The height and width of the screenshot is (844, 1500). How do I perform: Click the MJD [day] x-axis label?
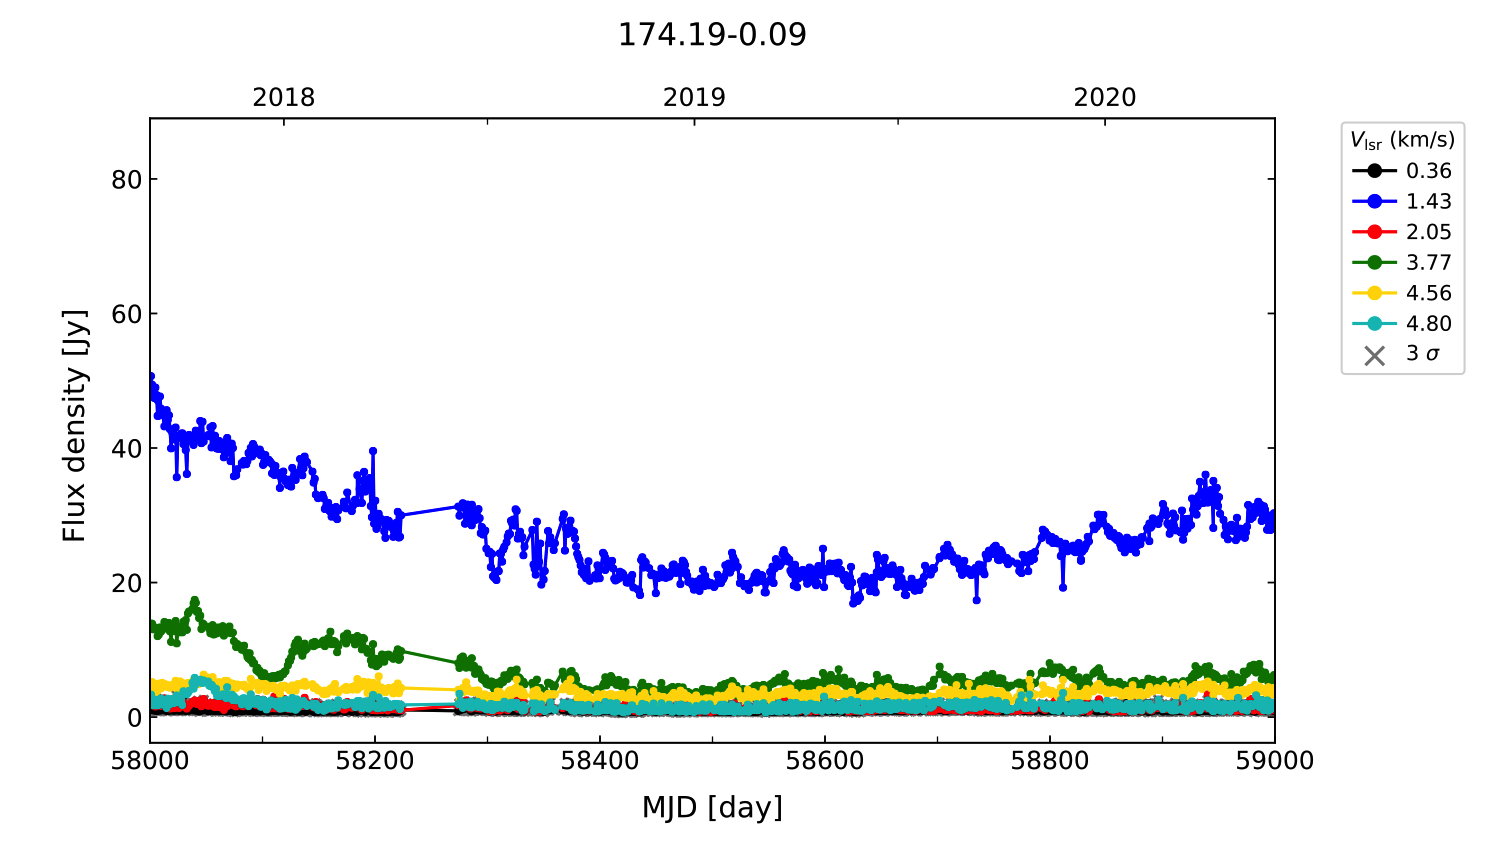click(x=712, y=808)
